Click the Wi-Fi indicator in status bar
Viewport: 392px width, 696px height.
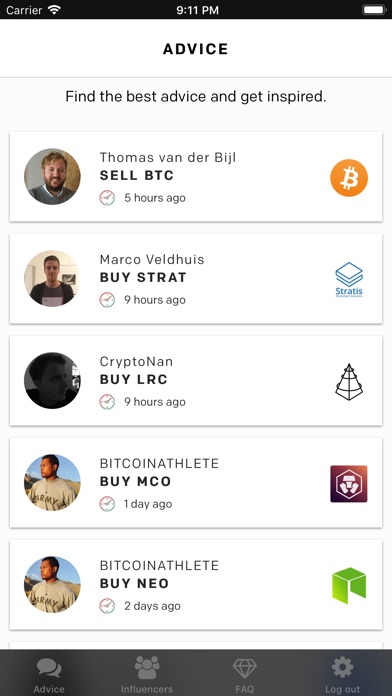tap(55, 10)
